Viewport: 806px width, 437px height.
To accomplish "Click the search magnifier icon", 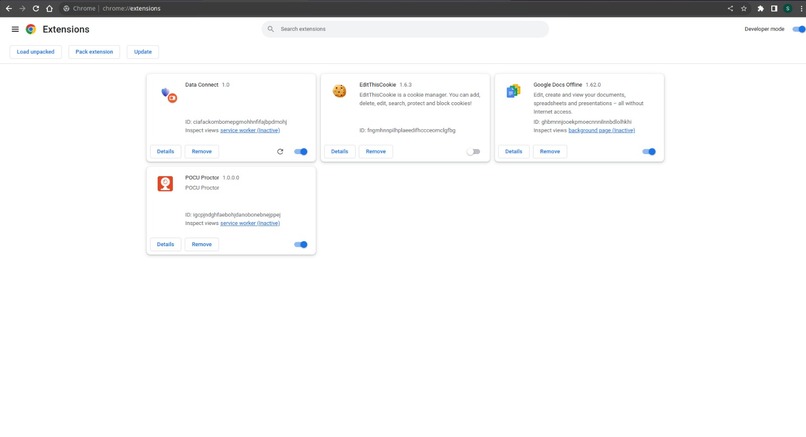I will (x=271, y=29).
